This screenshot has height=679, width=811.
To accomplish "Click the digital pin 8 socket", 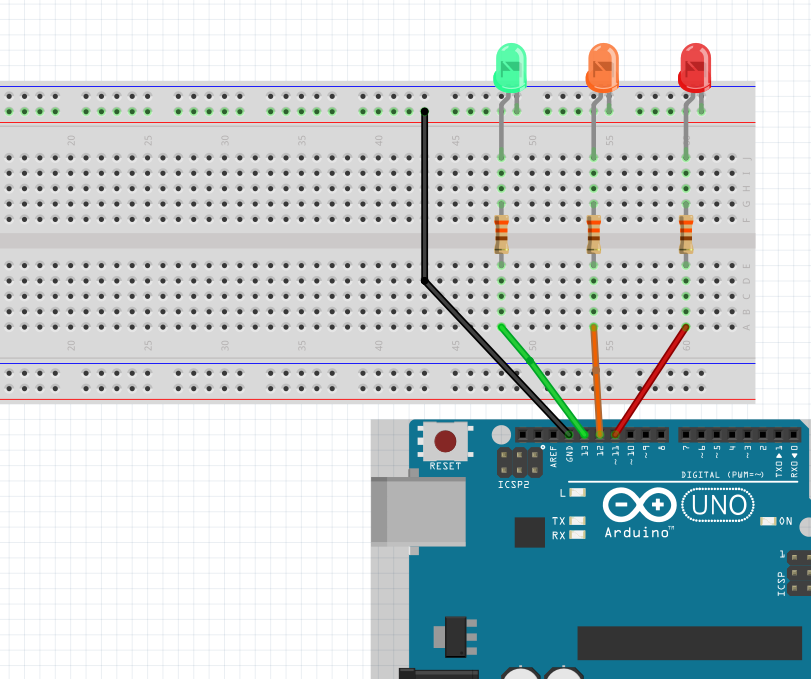I will pyautogui.click(x=662, y=434).
